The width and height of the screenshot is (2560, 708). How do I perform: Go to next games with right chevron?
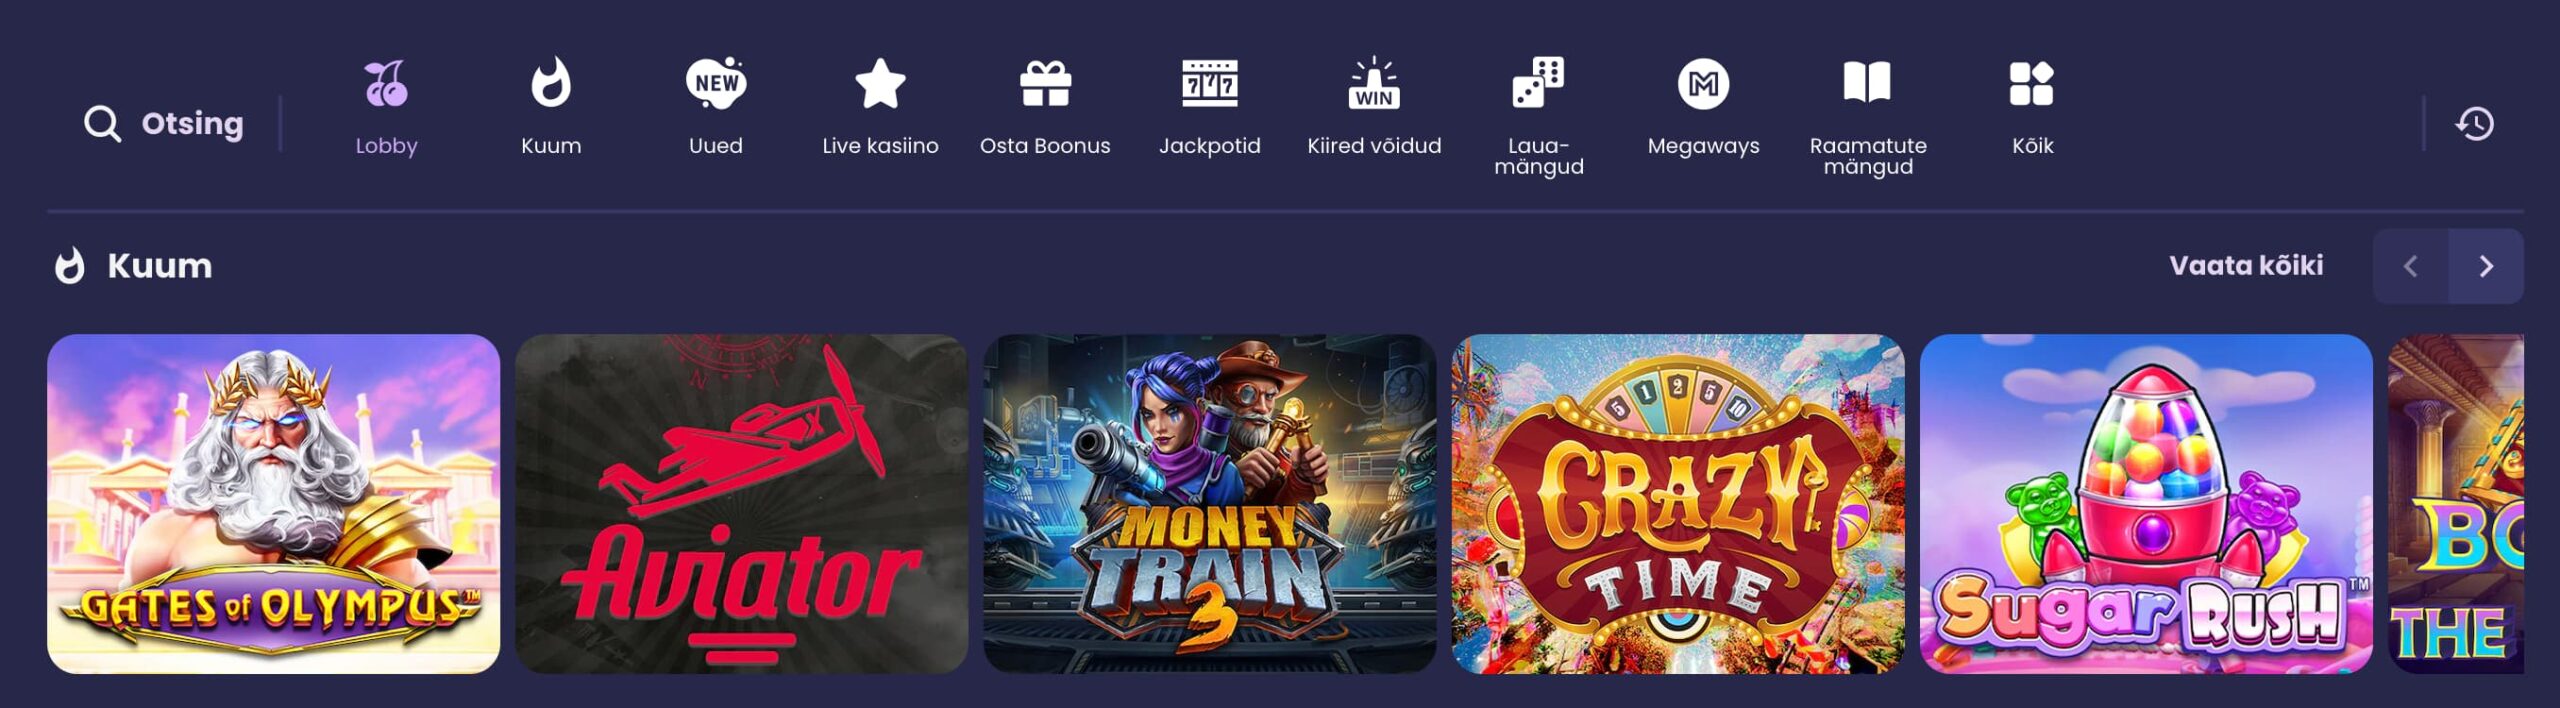point(2486,266)
